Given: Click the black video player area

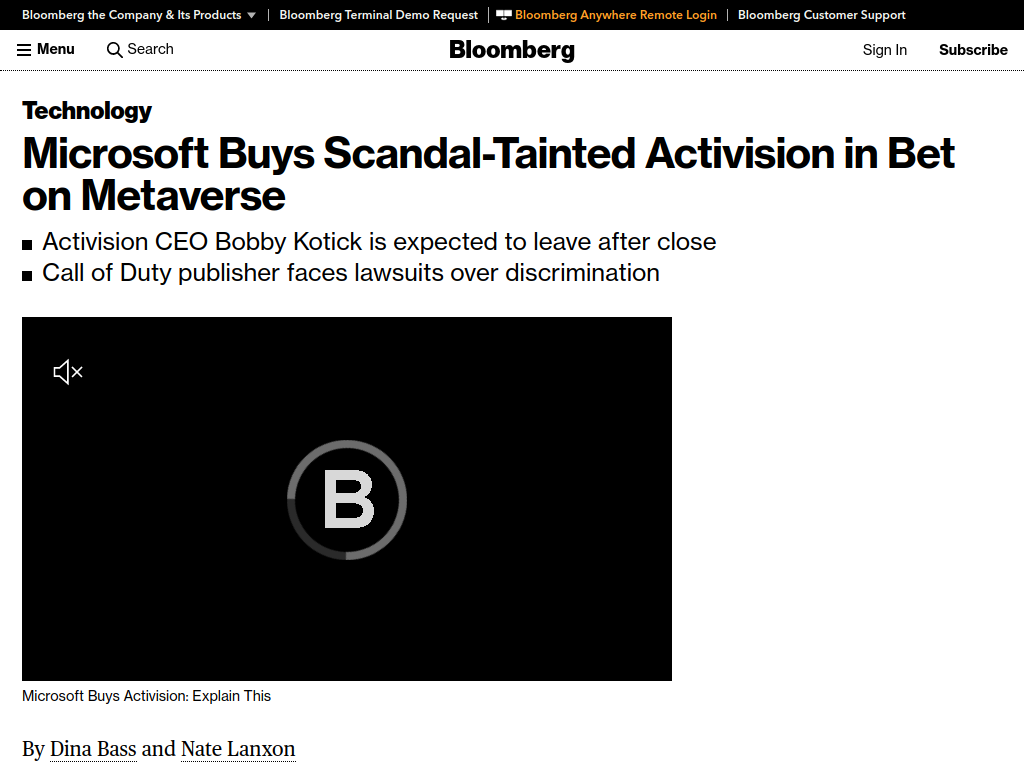Looking at the screenshot, I should [347, 499].
